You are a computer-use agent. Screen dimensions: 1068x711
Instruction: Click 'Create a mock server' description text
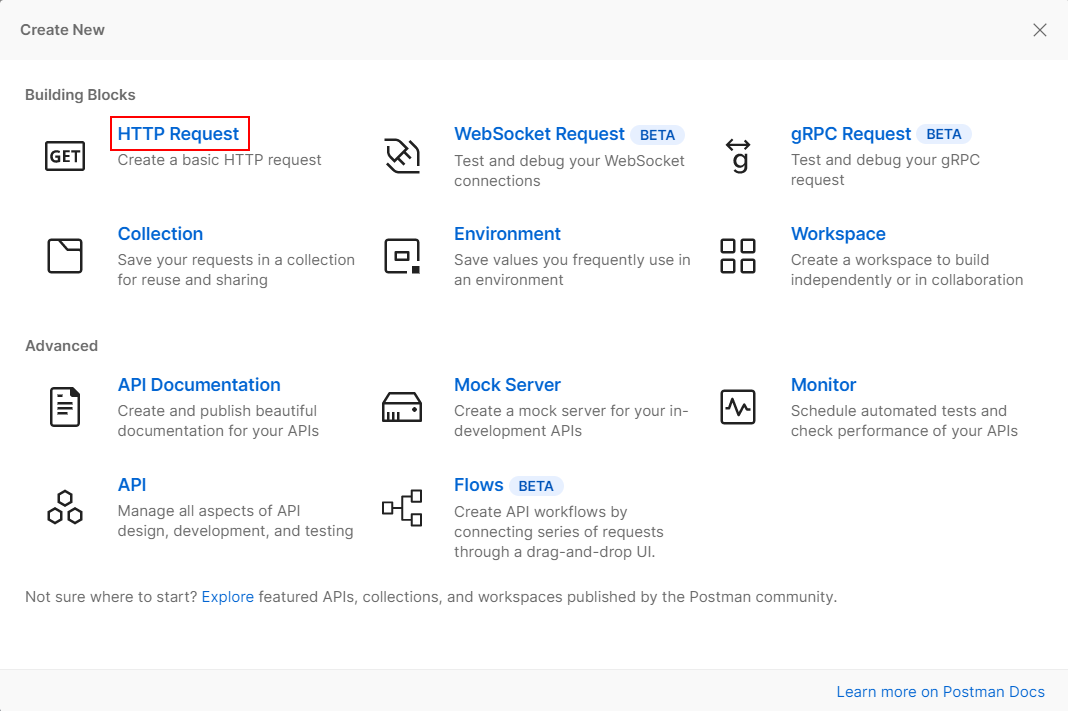[x=571, y=421]
